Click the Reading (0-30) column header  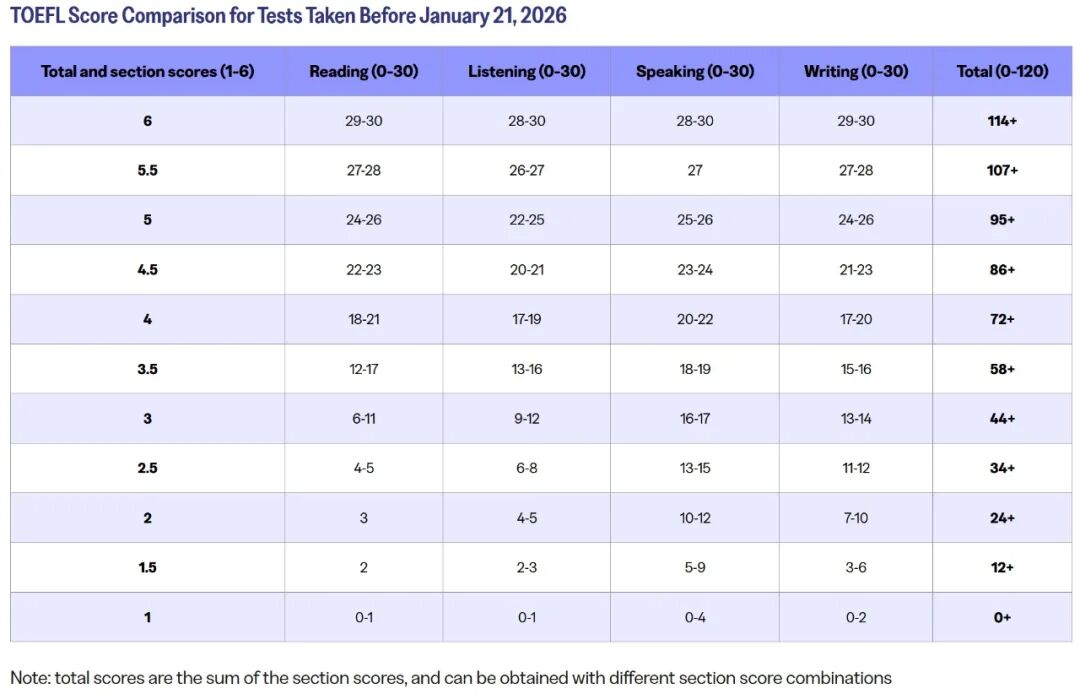(364, 71)
